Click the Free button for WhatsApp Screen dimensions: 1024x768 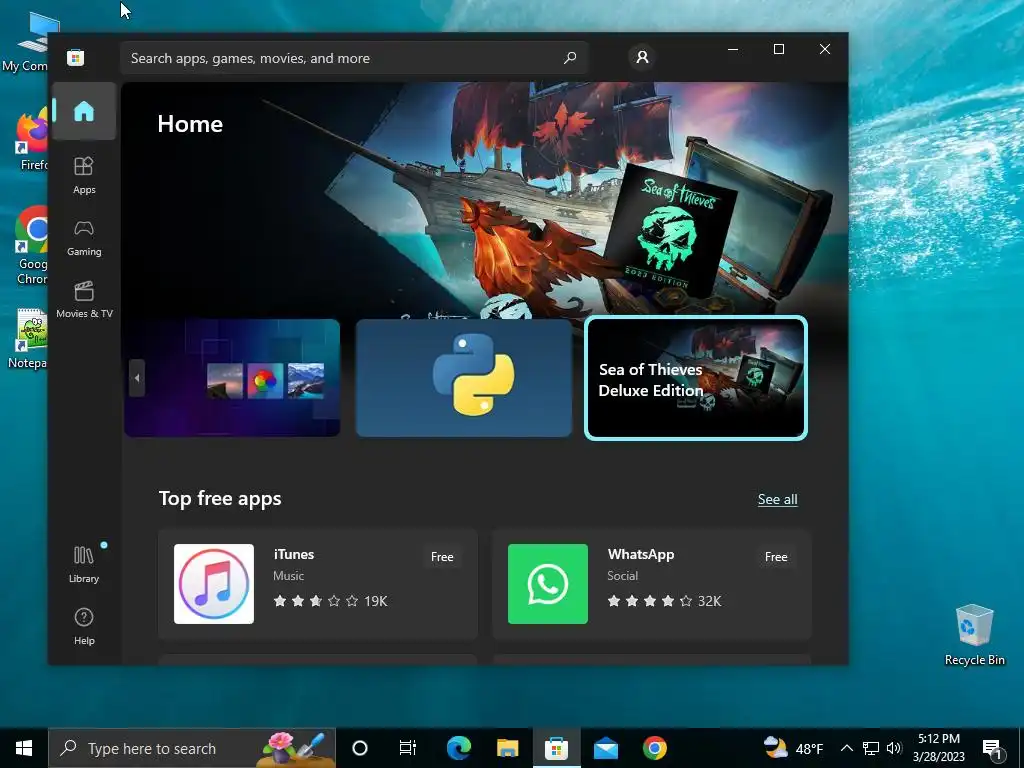click(x=776, y=557)
